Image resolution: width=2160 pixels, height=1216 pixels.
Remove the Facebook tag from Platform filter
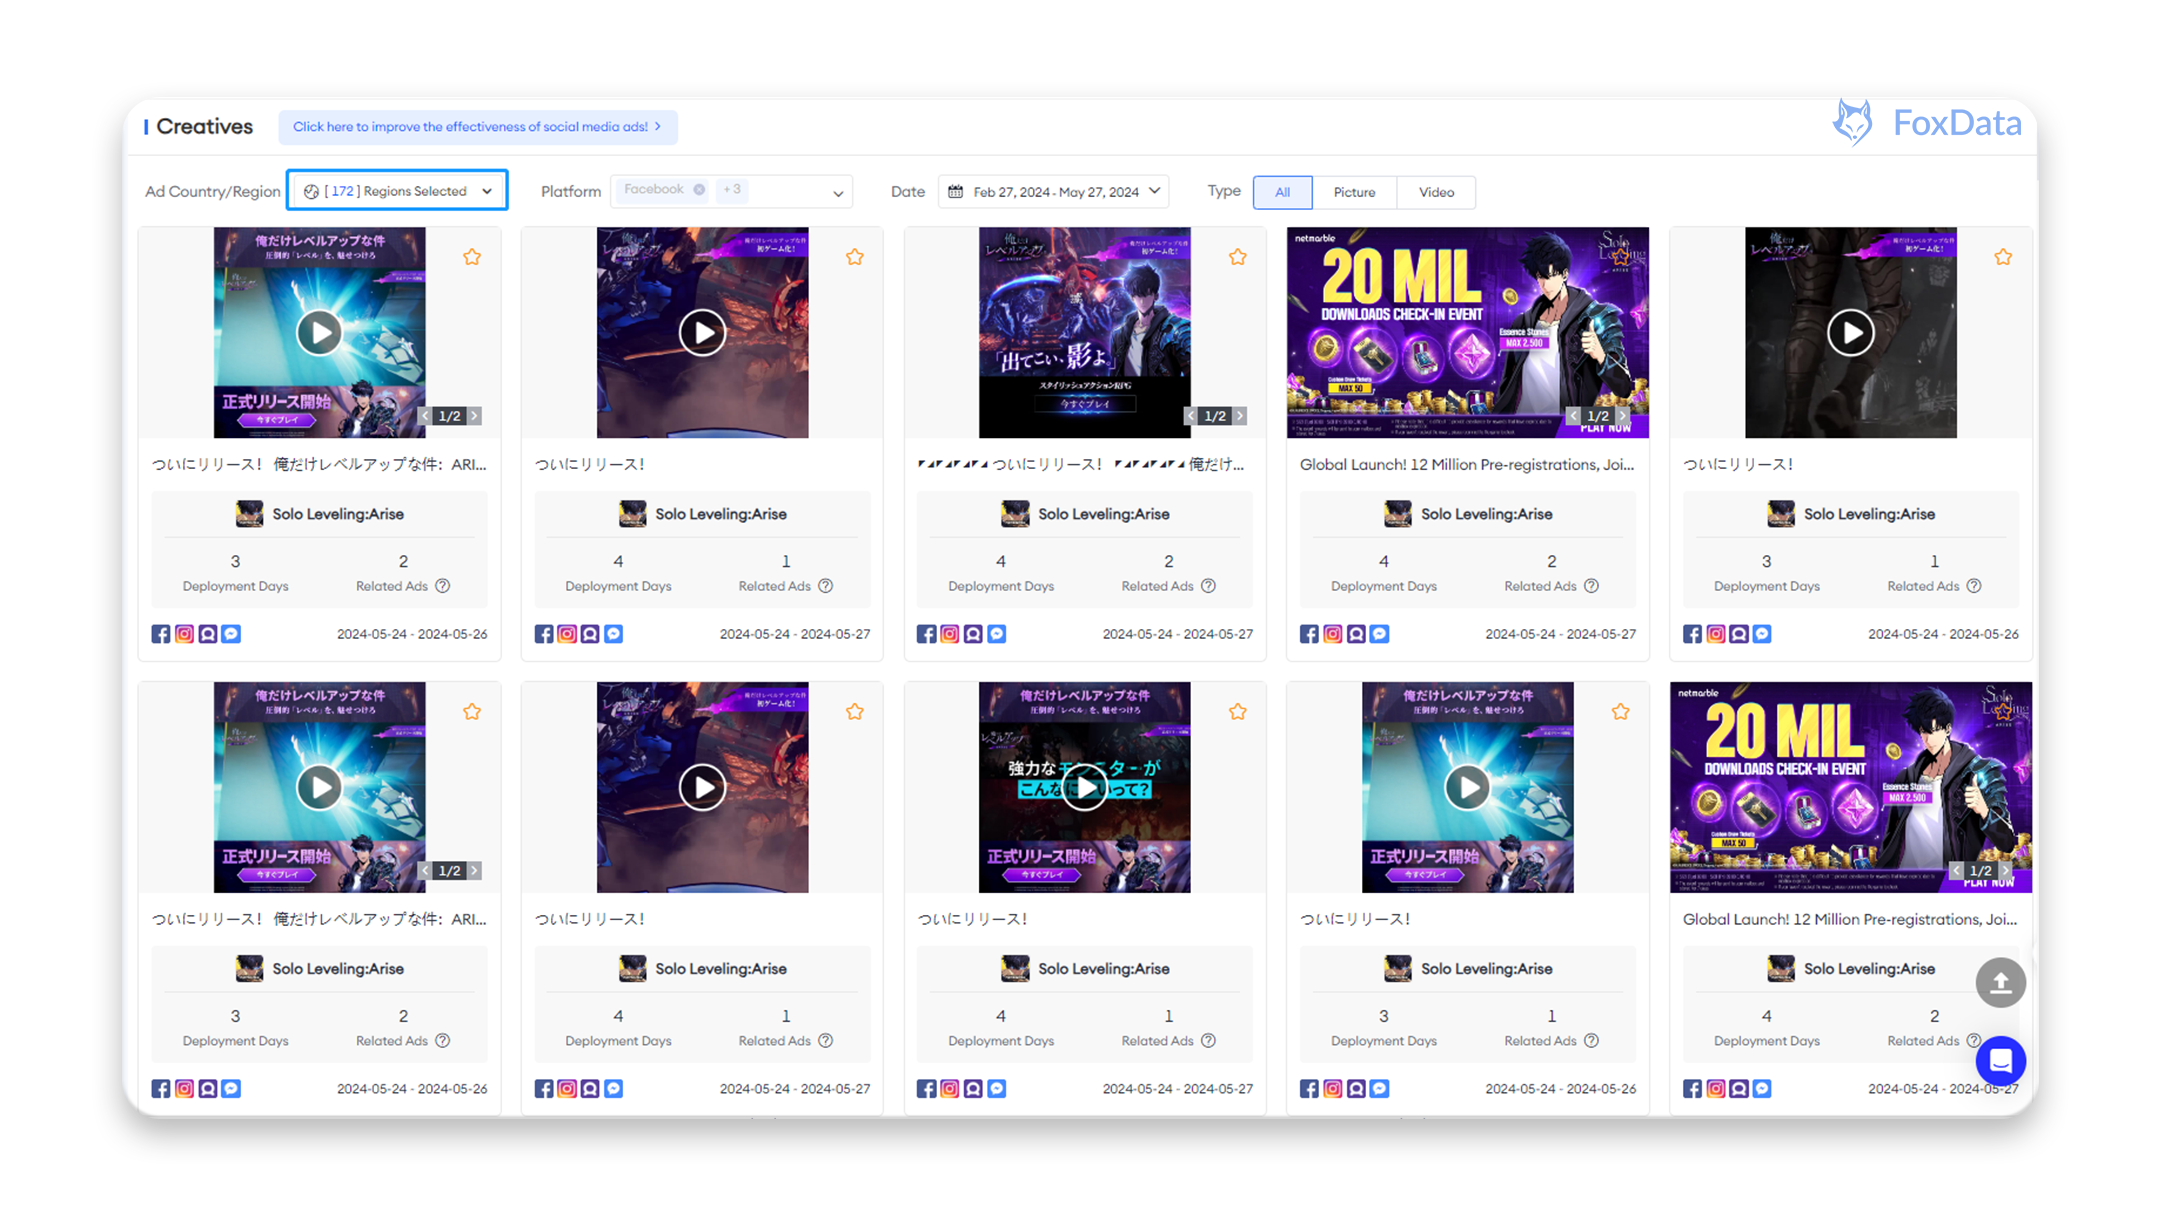[699, 189]
